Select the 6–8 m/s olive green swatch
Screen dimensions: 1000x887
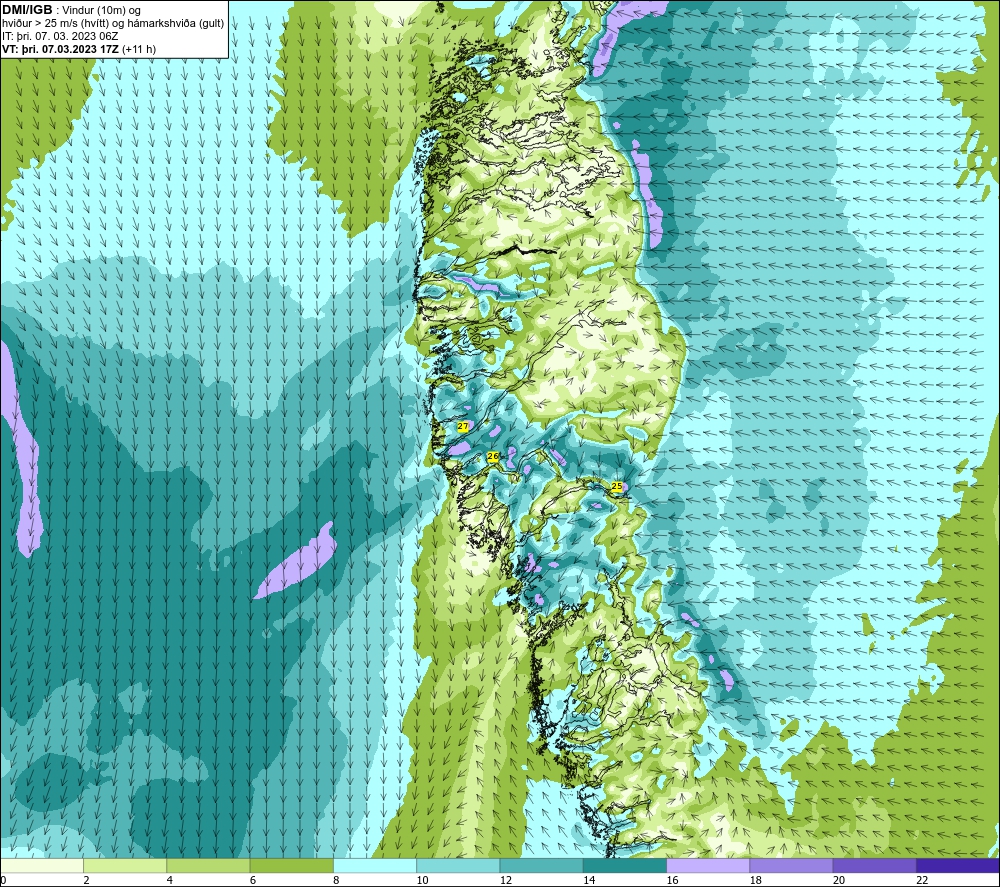(x=291, y=865)
